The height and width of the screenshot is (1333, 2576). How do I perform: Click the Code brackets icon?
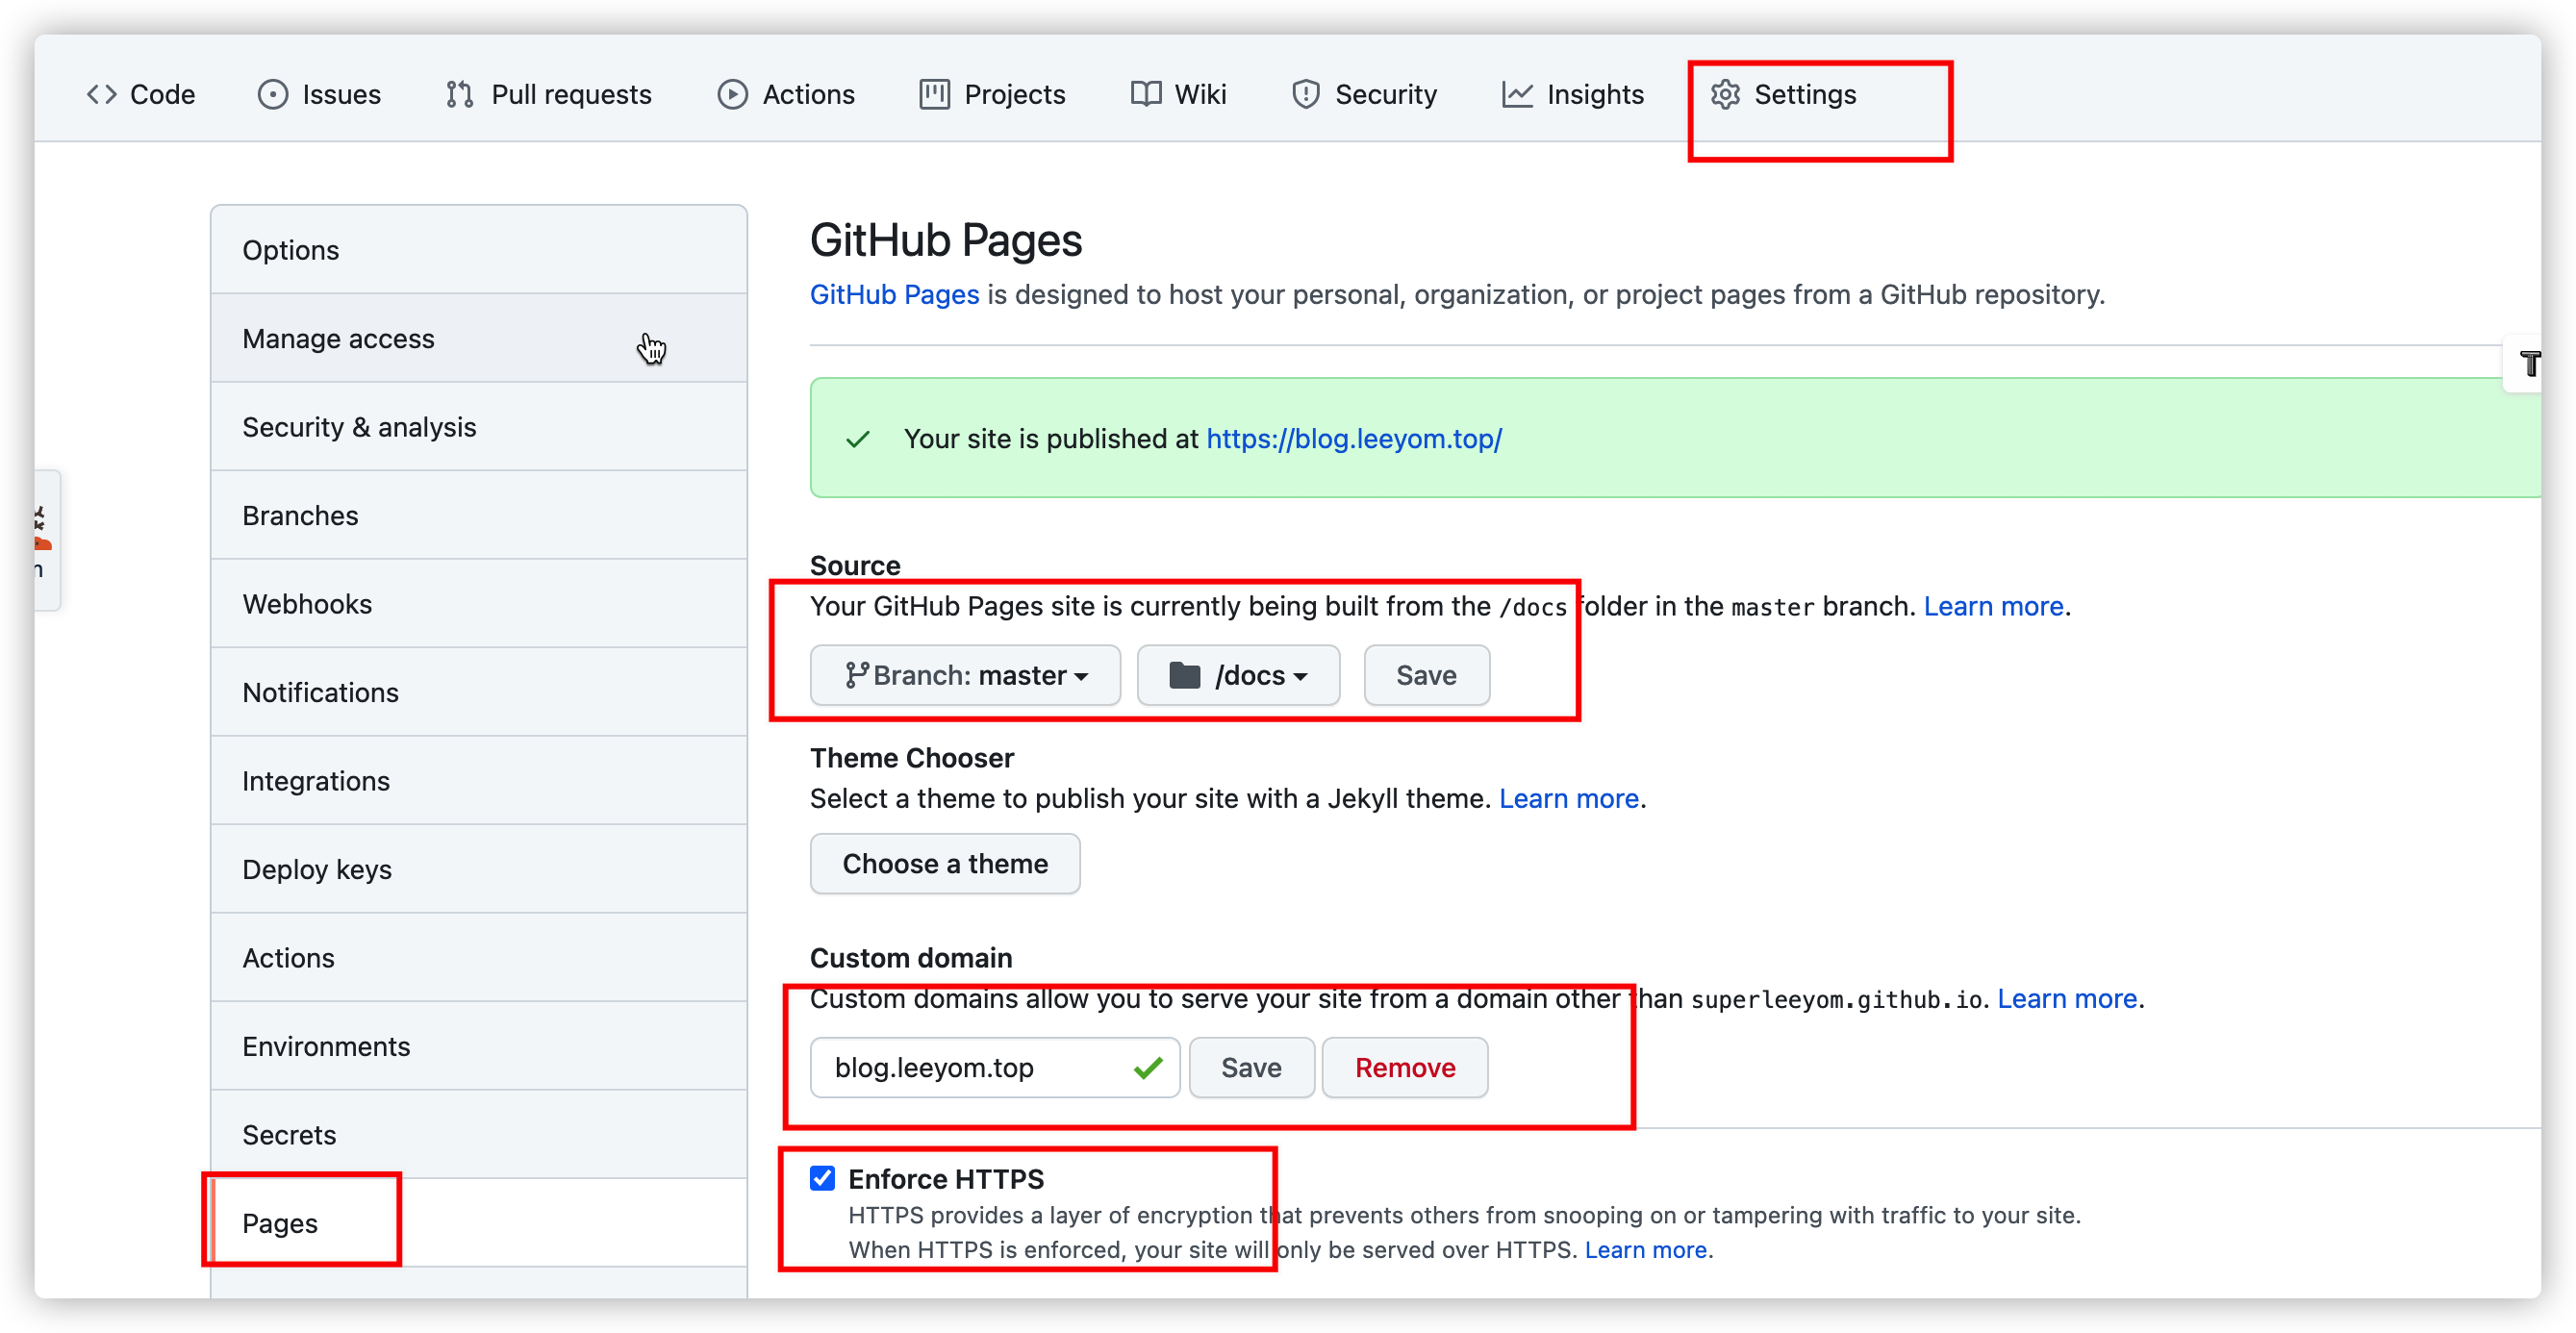coord(102,94)
